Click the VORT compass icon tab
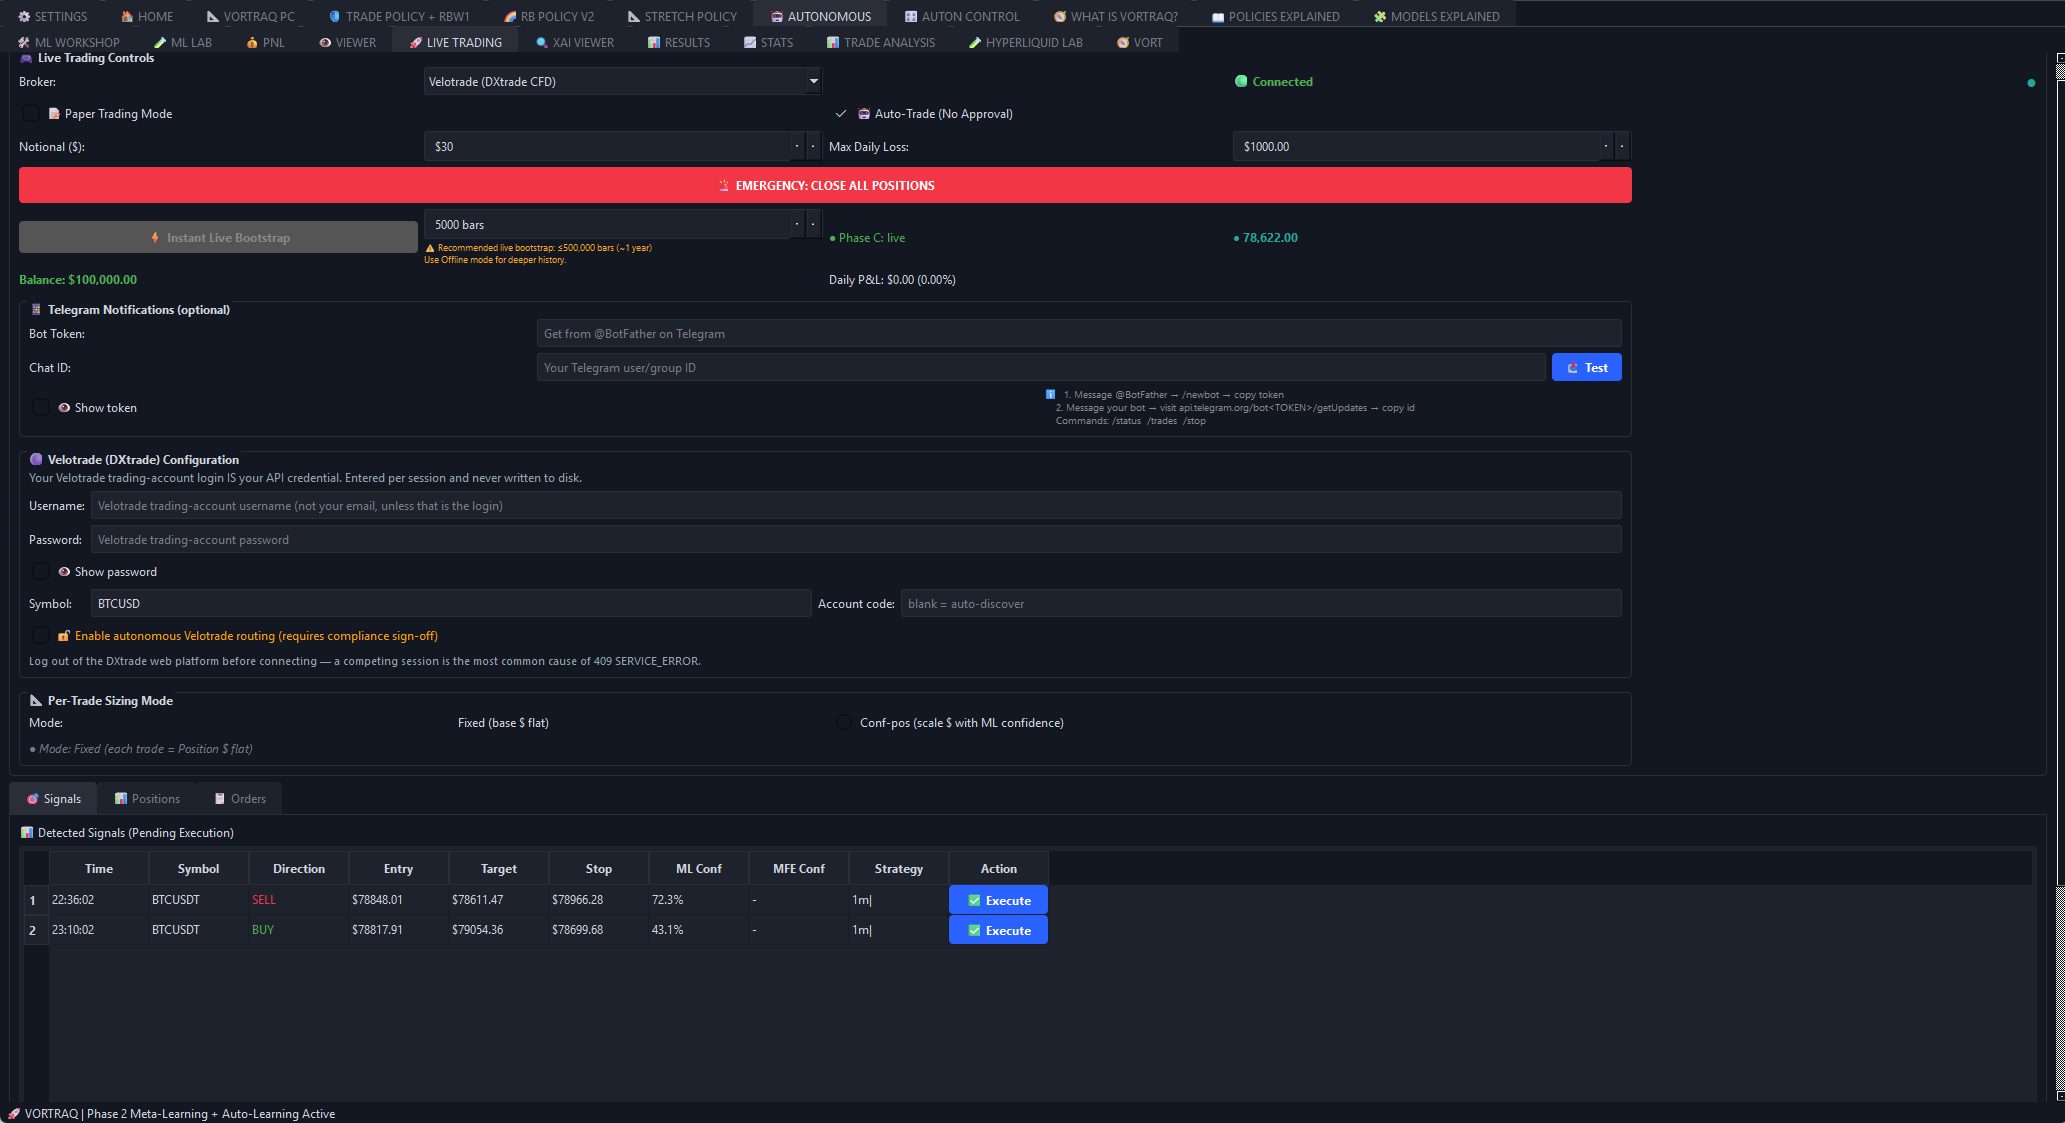Screen dimensions: 2065x1123 coord(1139,43)
